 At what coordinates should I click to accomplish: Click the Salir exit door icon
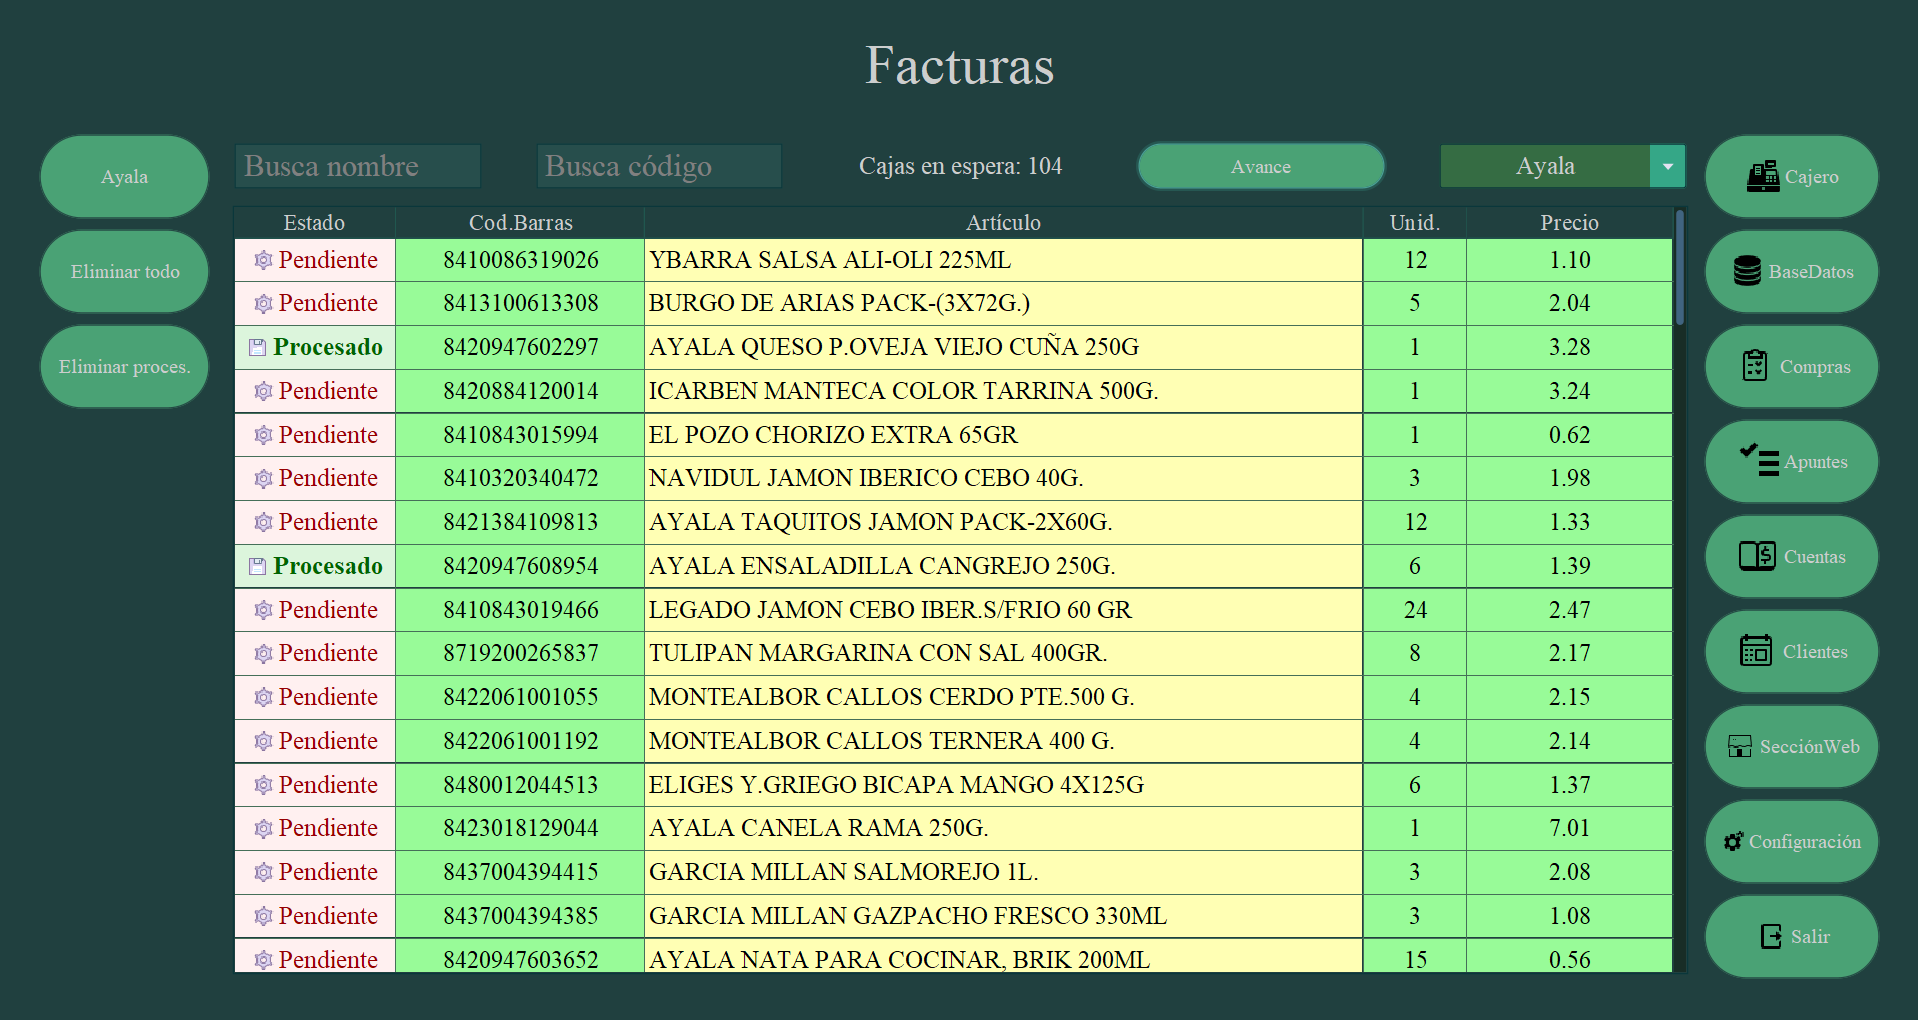click(x=1771, y=936)
